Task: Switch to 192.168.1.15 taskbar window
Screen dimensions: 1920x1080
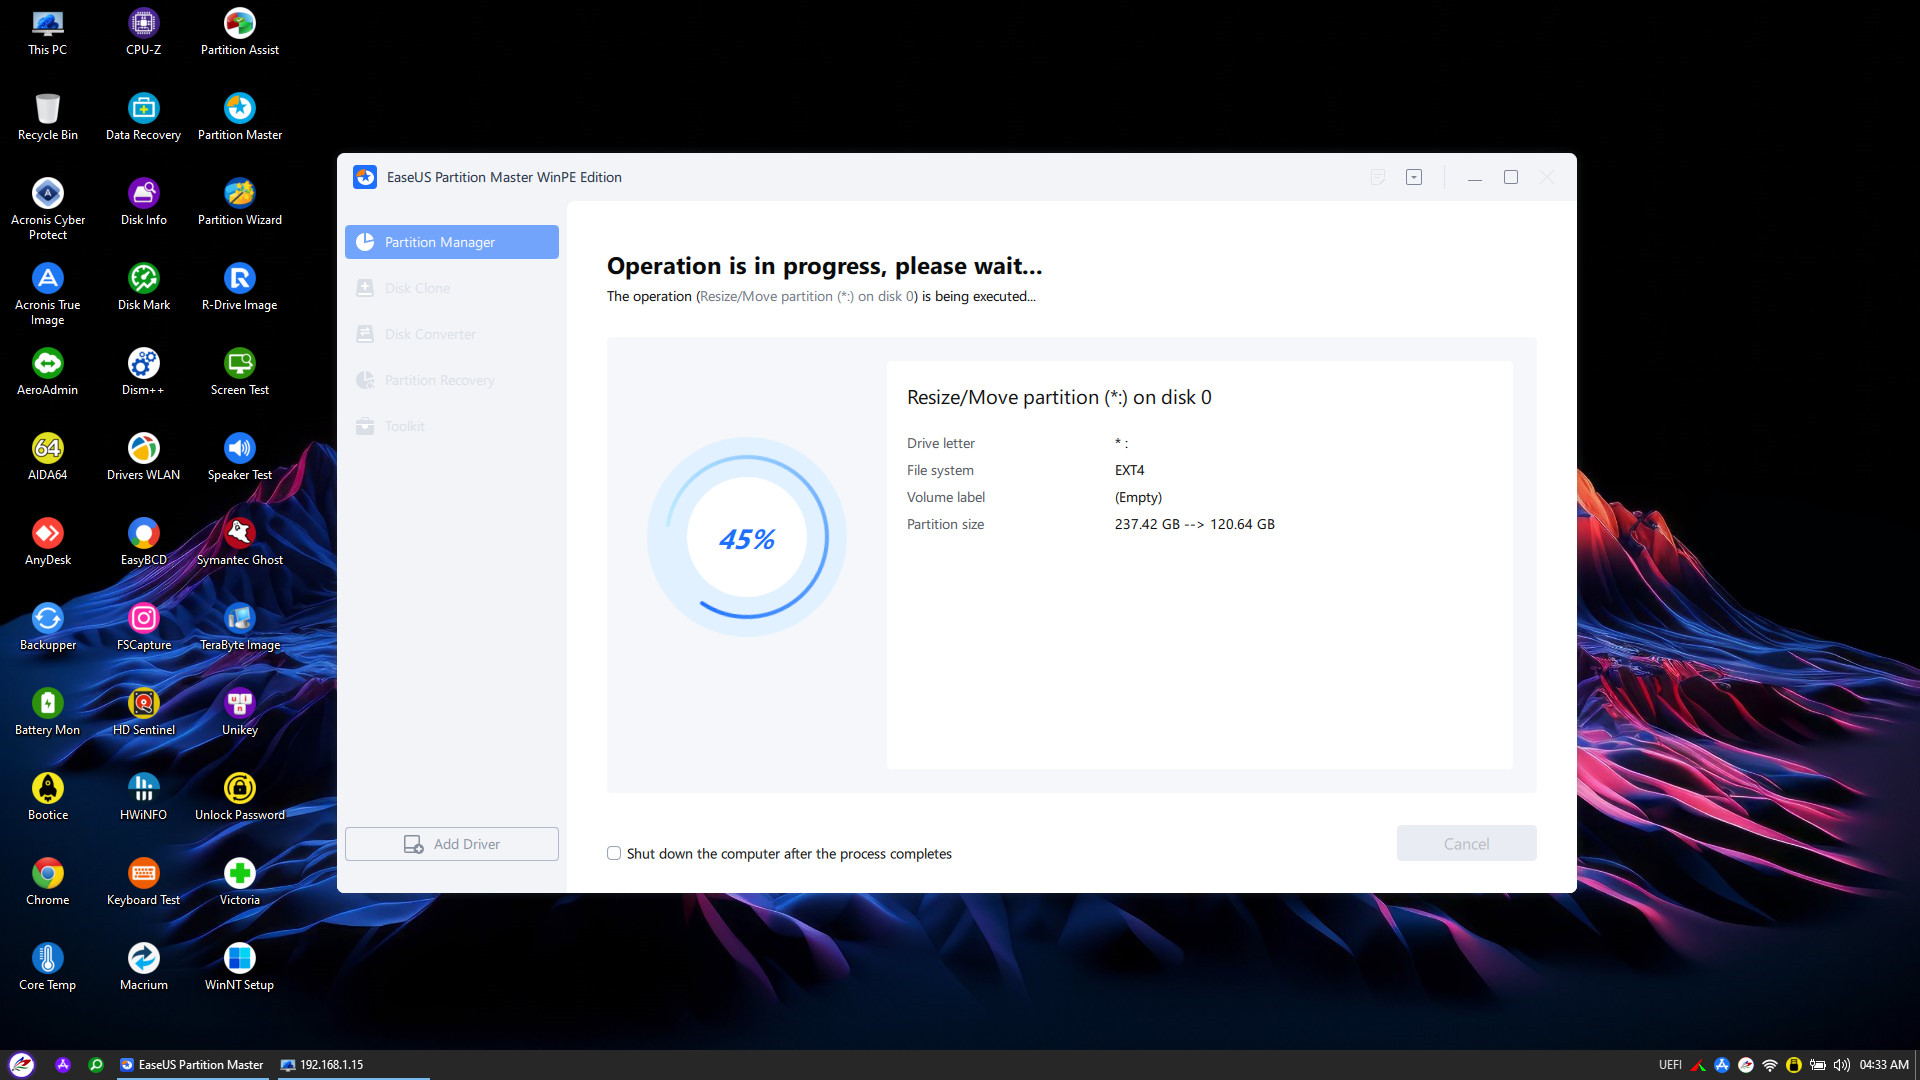Action: pos(322,1065)
